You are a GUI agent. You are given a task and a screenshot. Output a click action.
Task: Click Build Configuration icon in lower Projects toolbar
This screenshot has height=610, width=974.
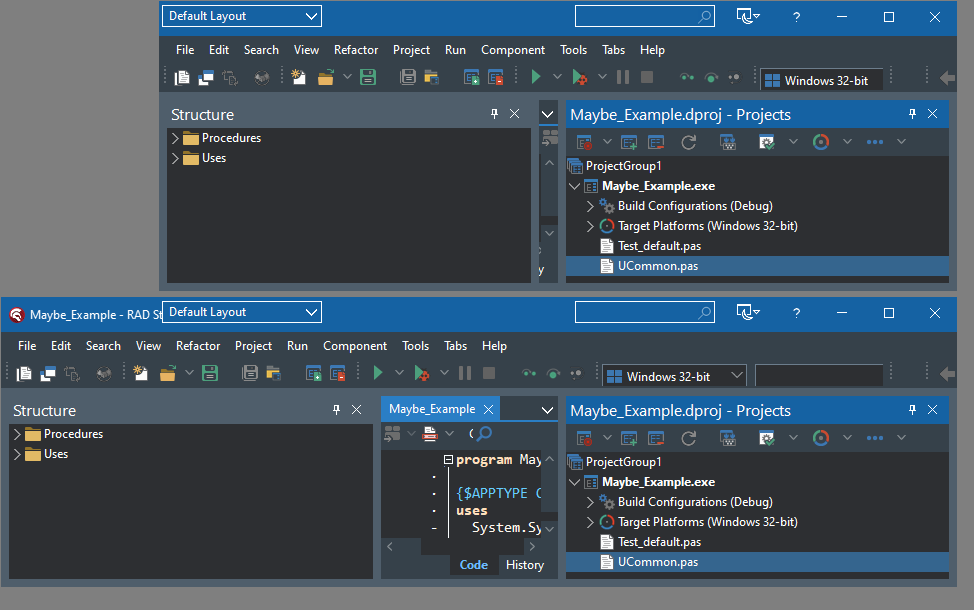point(767,439)
